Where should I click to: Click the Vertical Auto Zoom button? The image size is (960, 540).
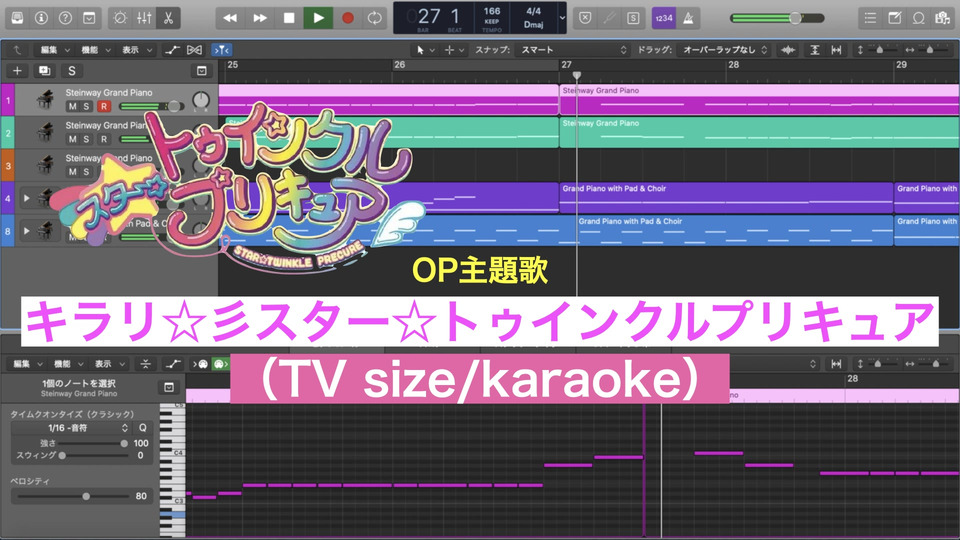tap(815, 50)
